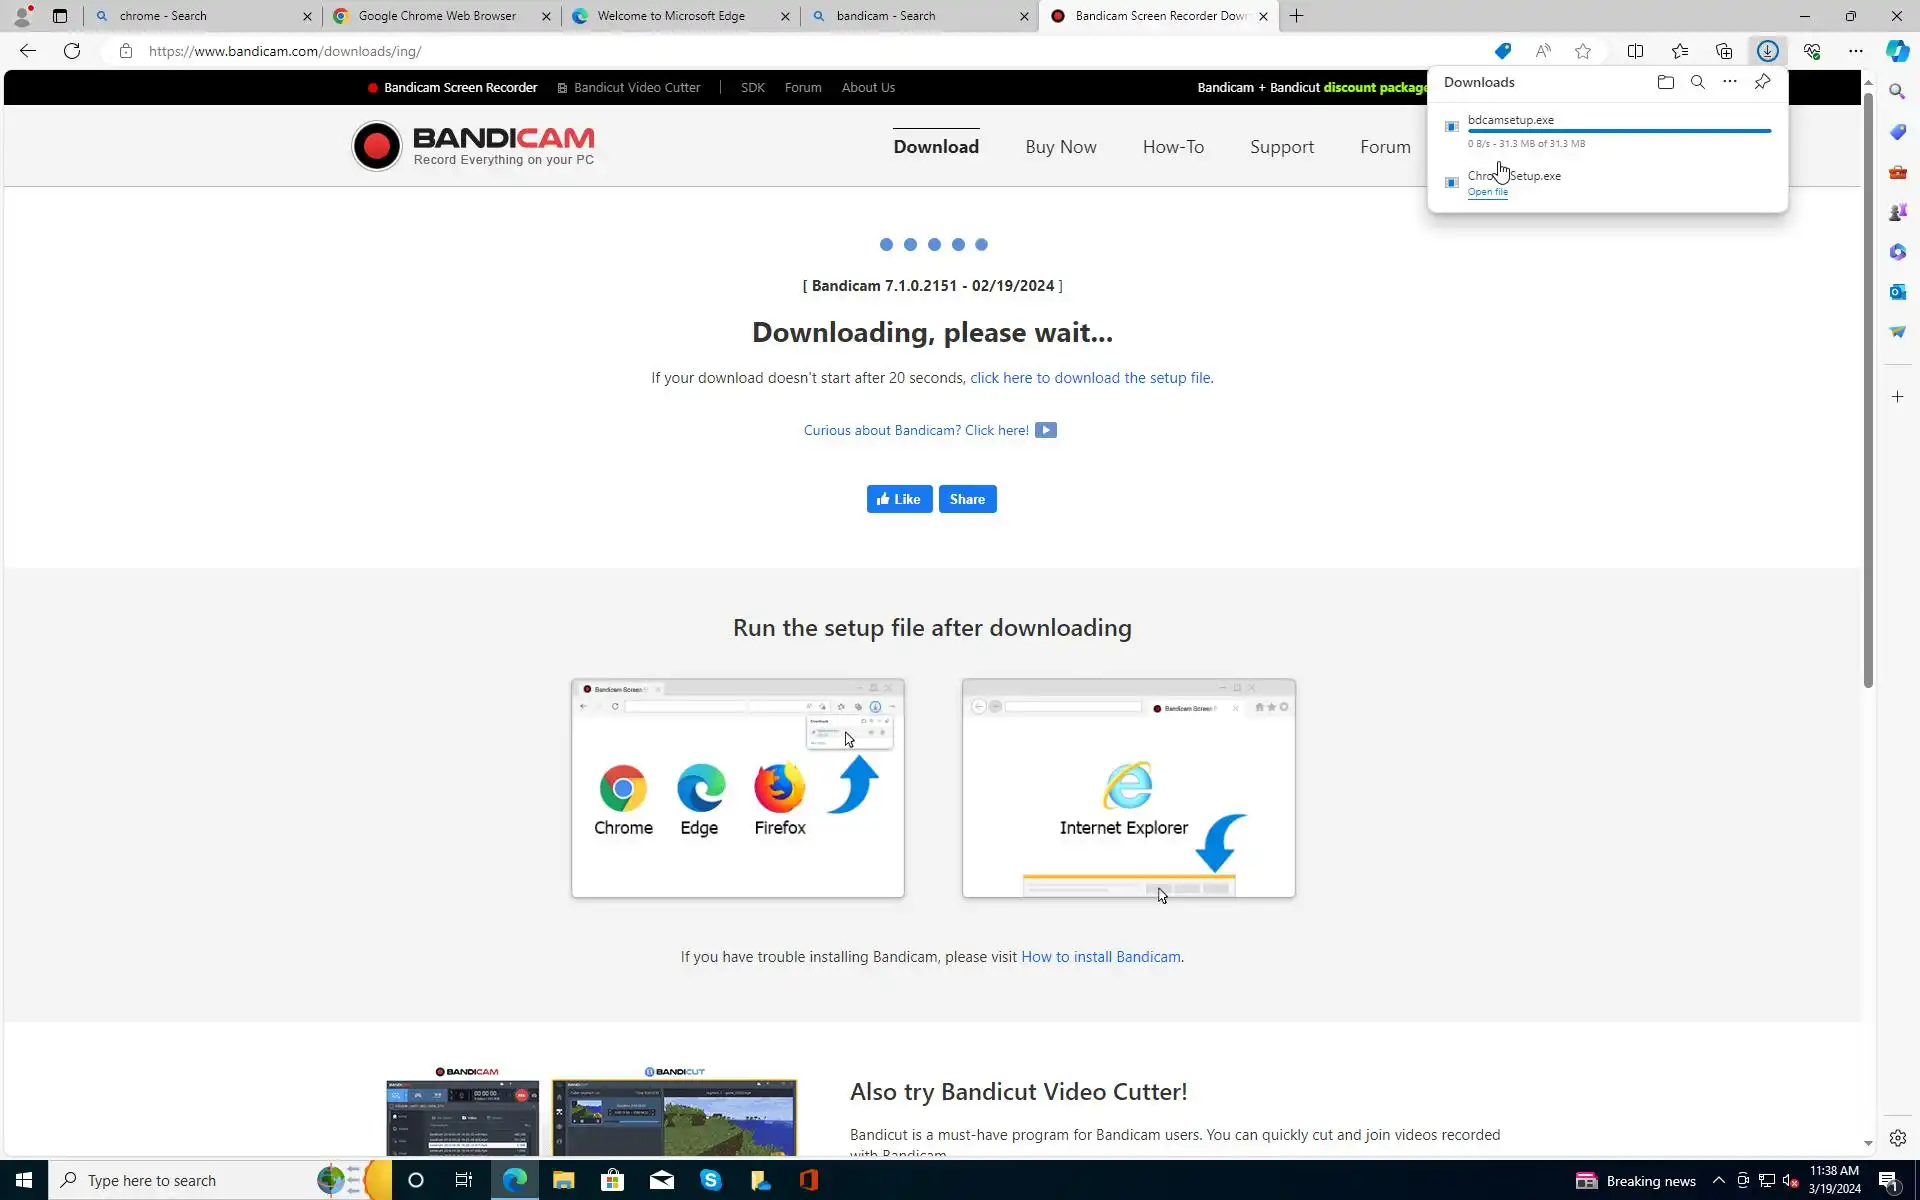
Task: Click the Favorites star icon in address bar
Action: tap(1583, 51)
